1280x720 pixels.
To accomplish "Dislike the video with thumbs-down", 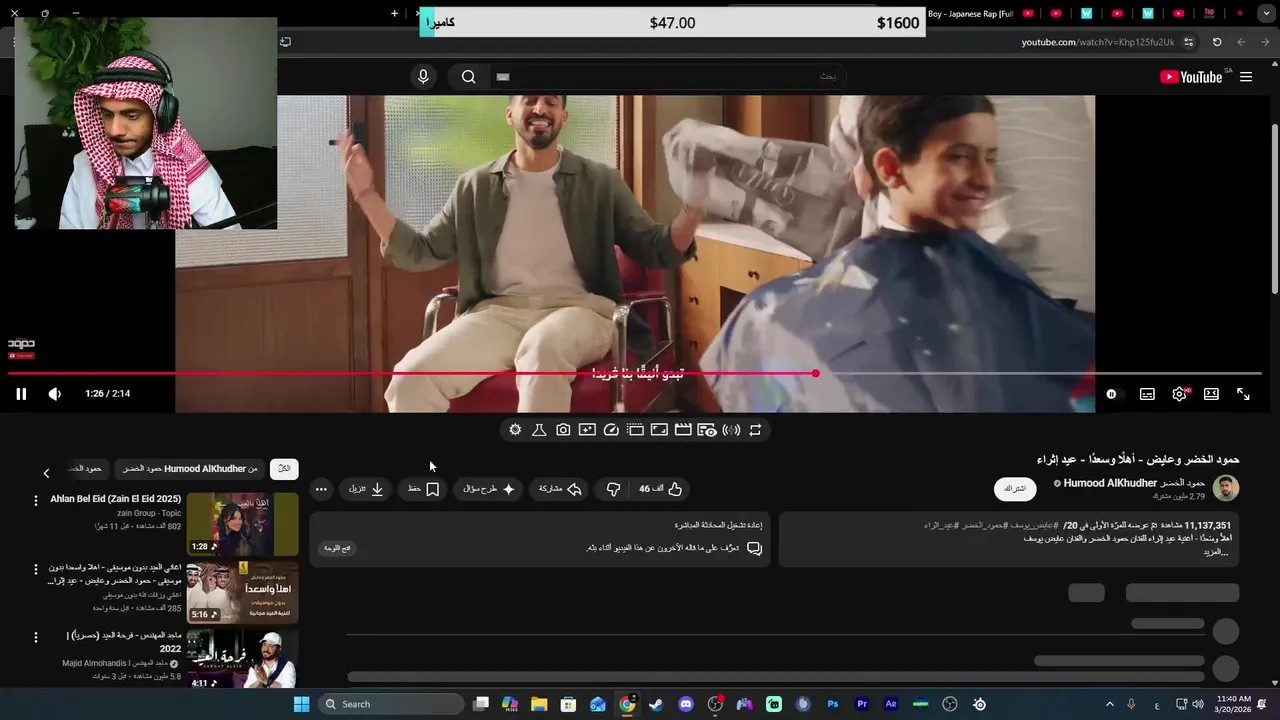I will pos(613,489).
